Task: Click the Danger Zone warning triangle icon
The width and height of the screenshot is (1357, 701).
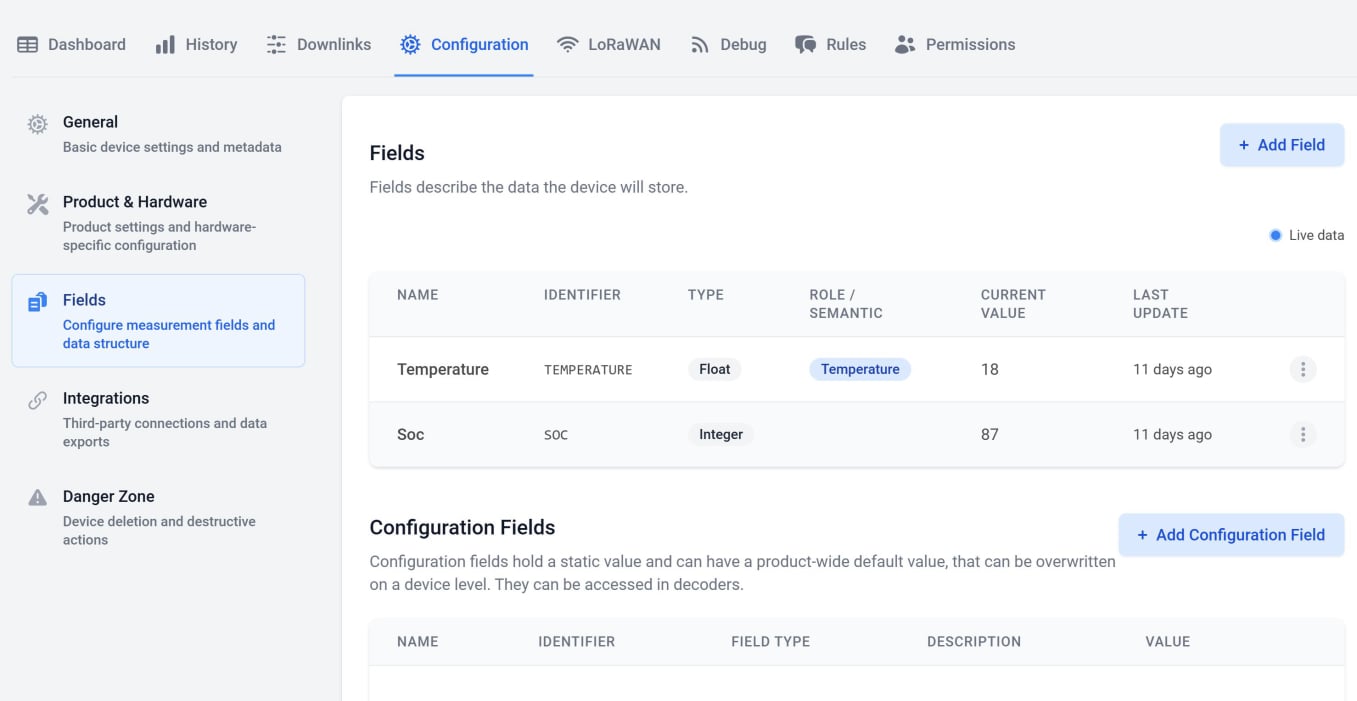Action: tap(37, 498)
